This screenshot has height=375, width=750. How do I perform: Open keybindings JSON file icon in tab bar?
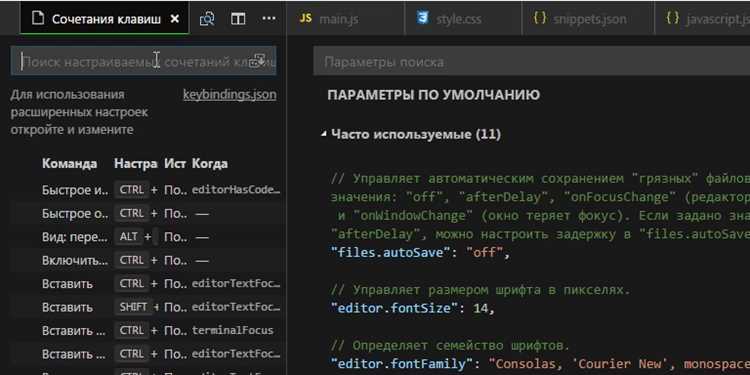point(207,19)
